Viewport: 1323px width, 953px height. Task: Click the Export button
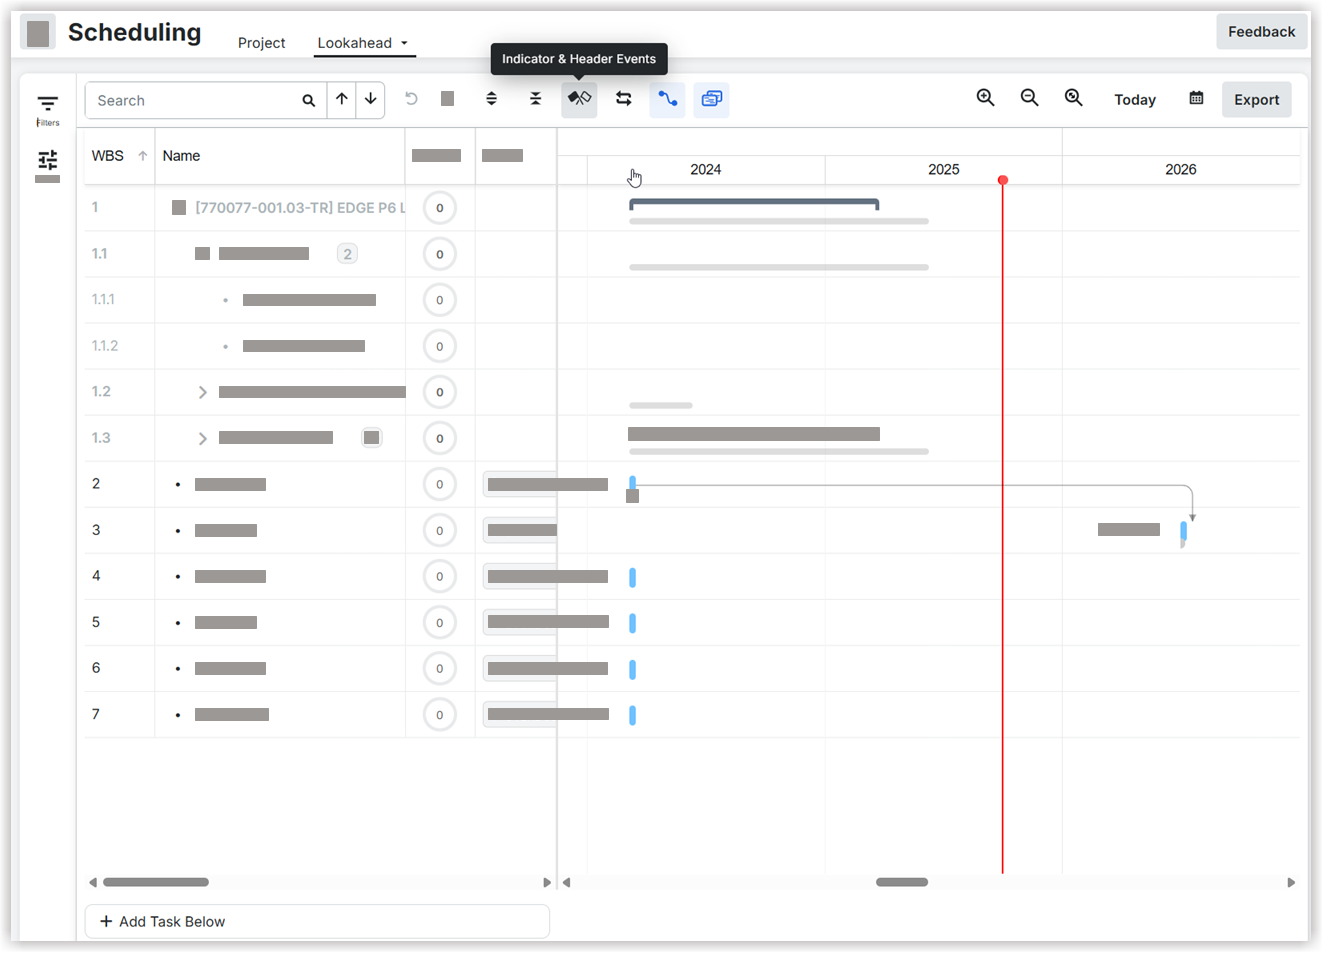tap(1256, 99)
